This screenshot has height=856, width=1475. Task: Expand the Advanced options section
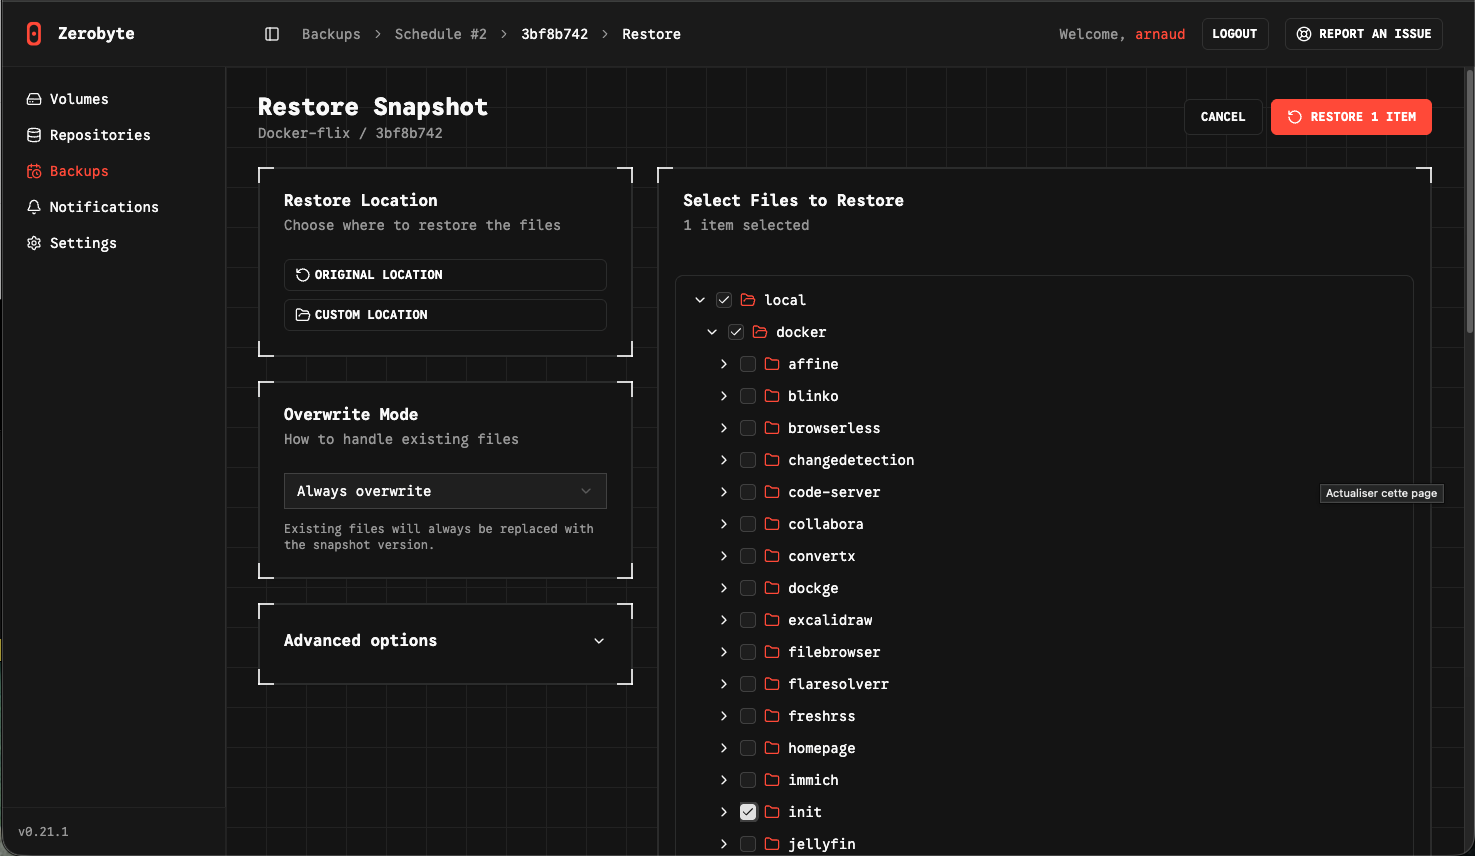pyautogui.click(x=445, y=641)
